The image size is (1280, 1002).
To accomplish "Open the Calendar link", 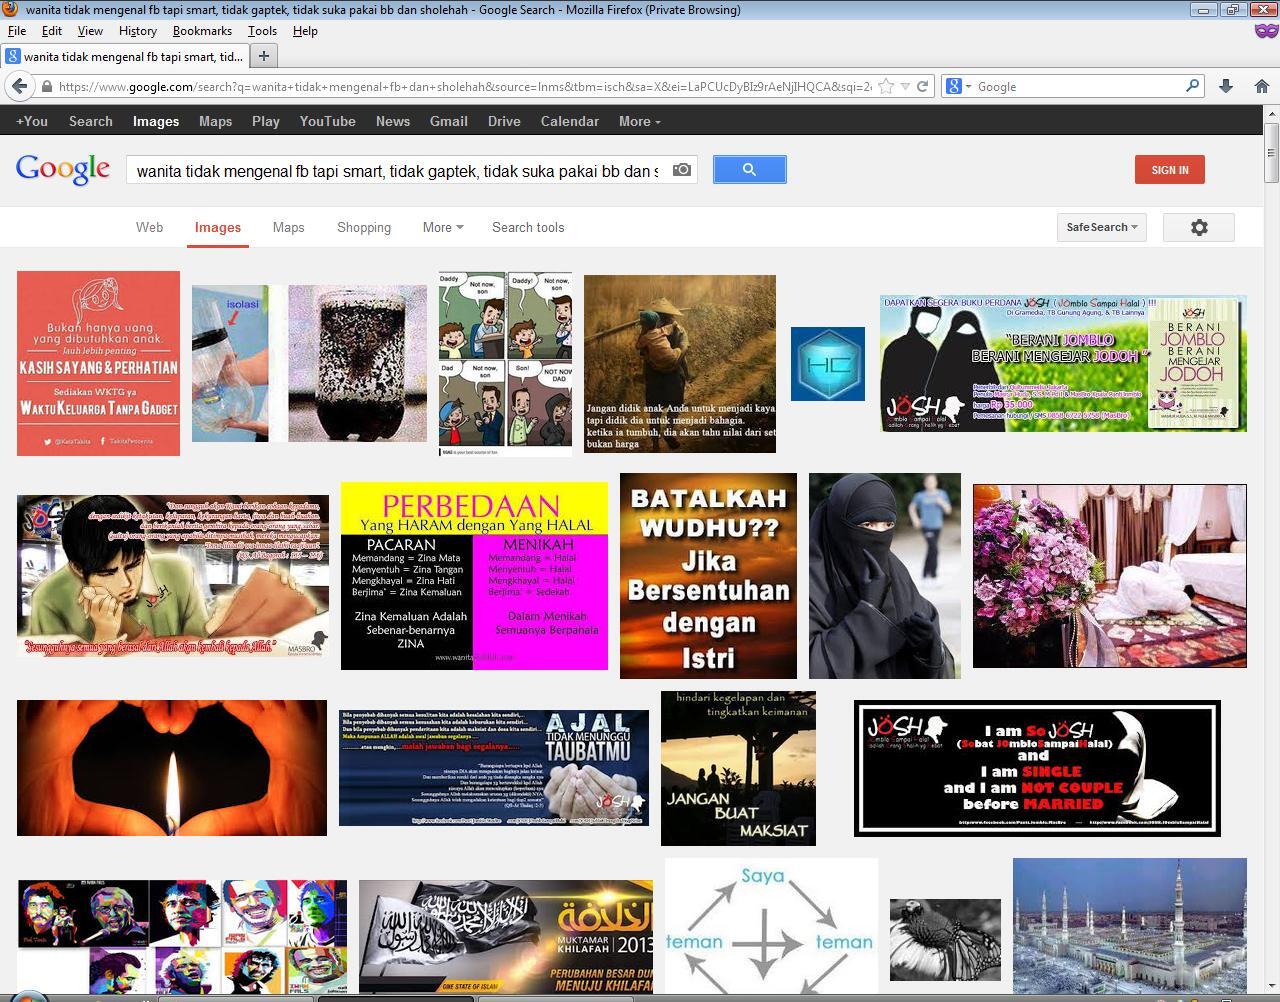I will point(570,121).
